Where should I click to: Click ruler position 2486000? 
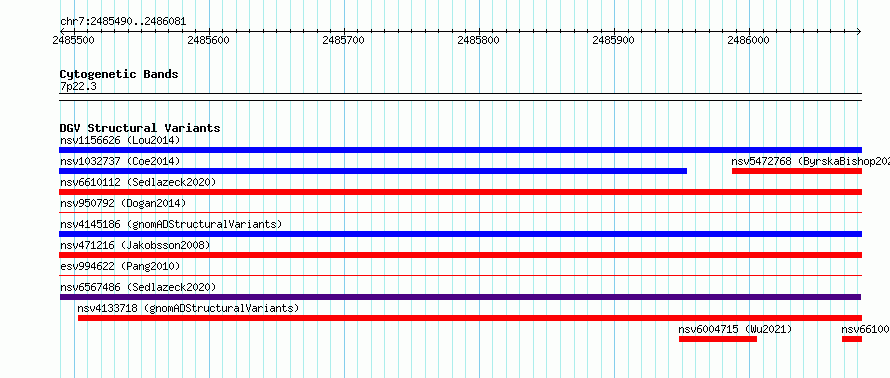(749, 40)
